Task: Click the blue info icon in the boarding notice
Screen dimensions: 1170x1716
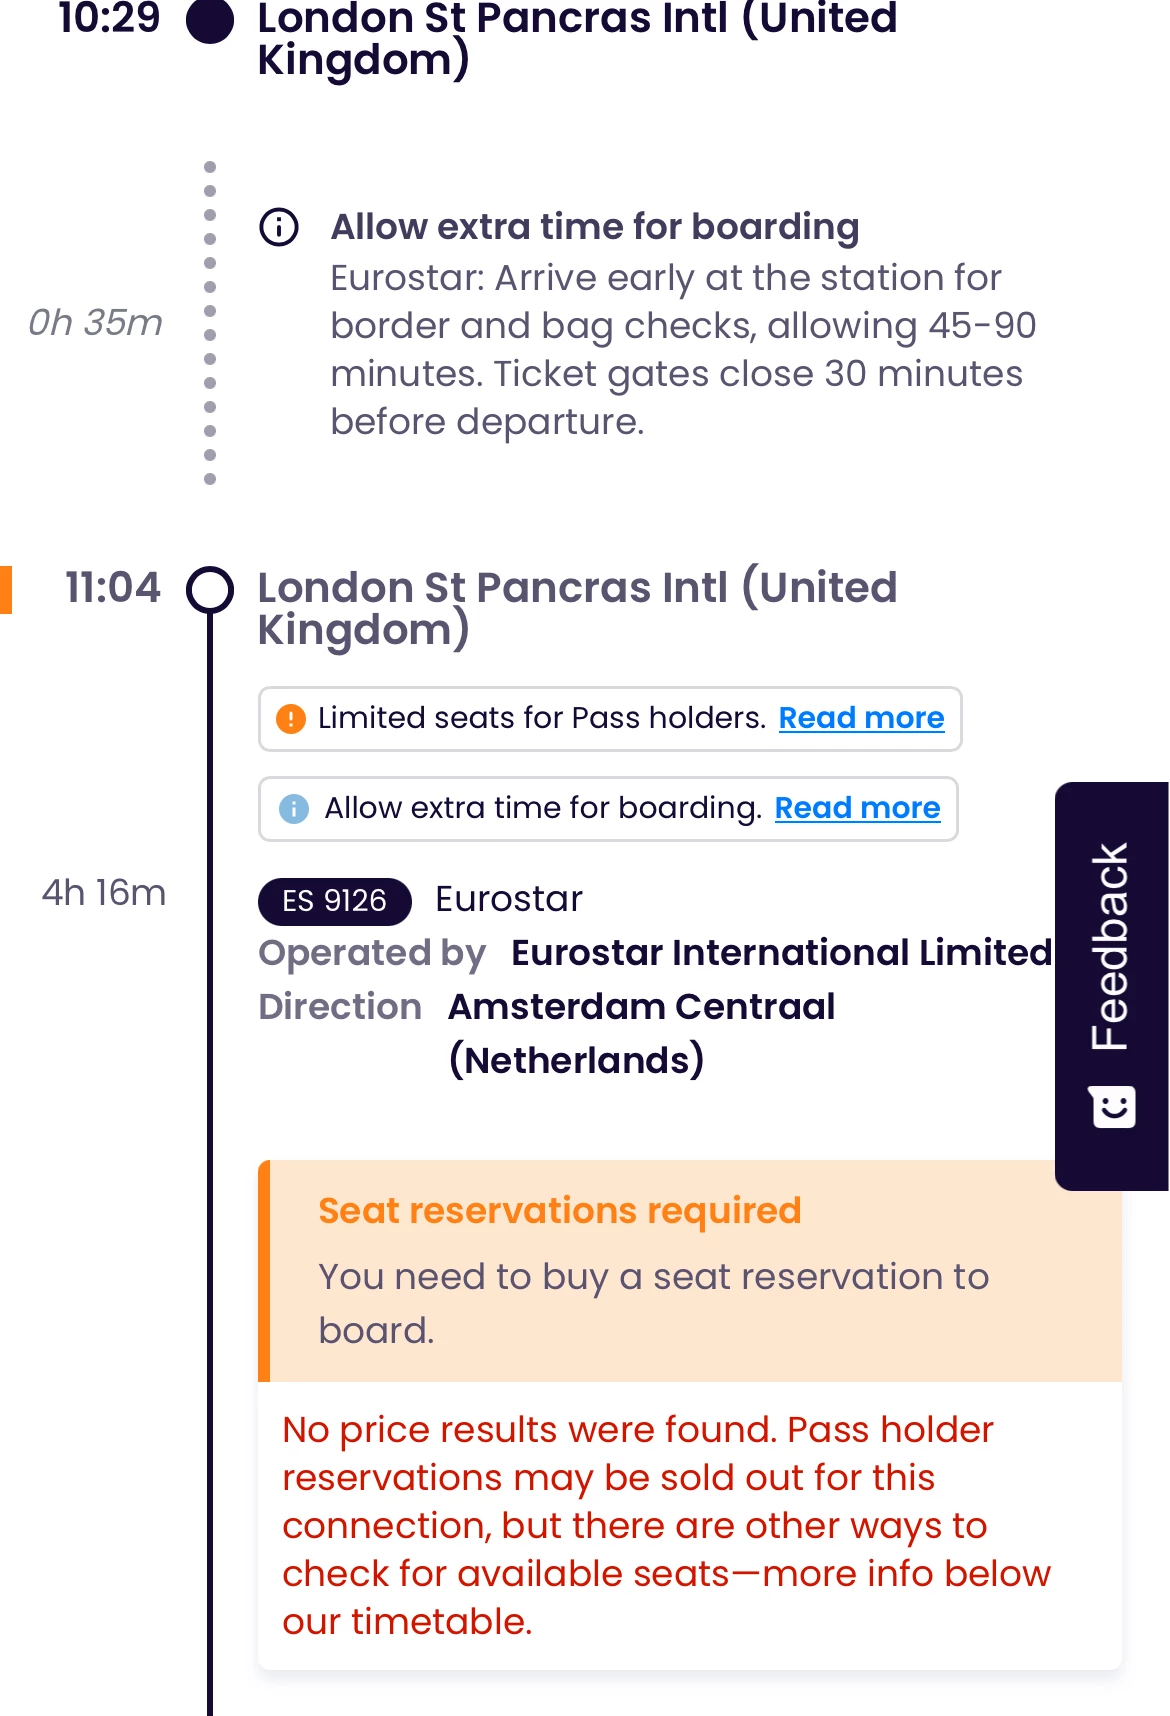Action: (x=294, y=808)
